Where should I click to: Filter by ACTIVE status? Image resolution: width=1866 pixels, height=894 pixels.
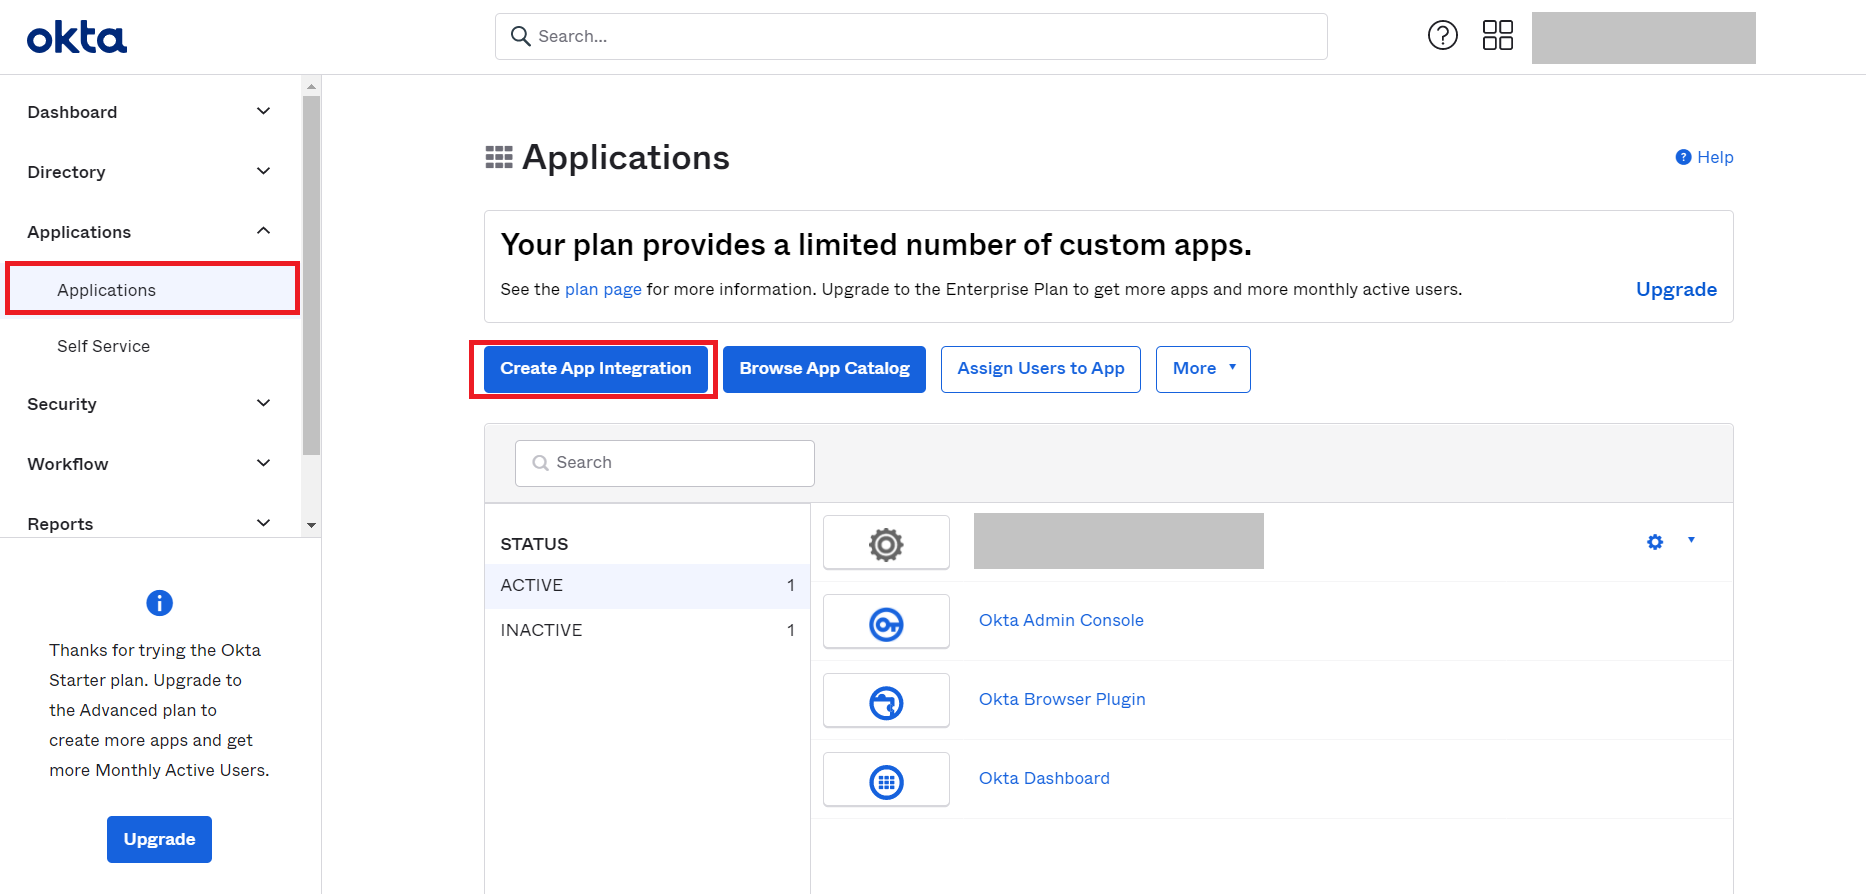pos(647,586)
